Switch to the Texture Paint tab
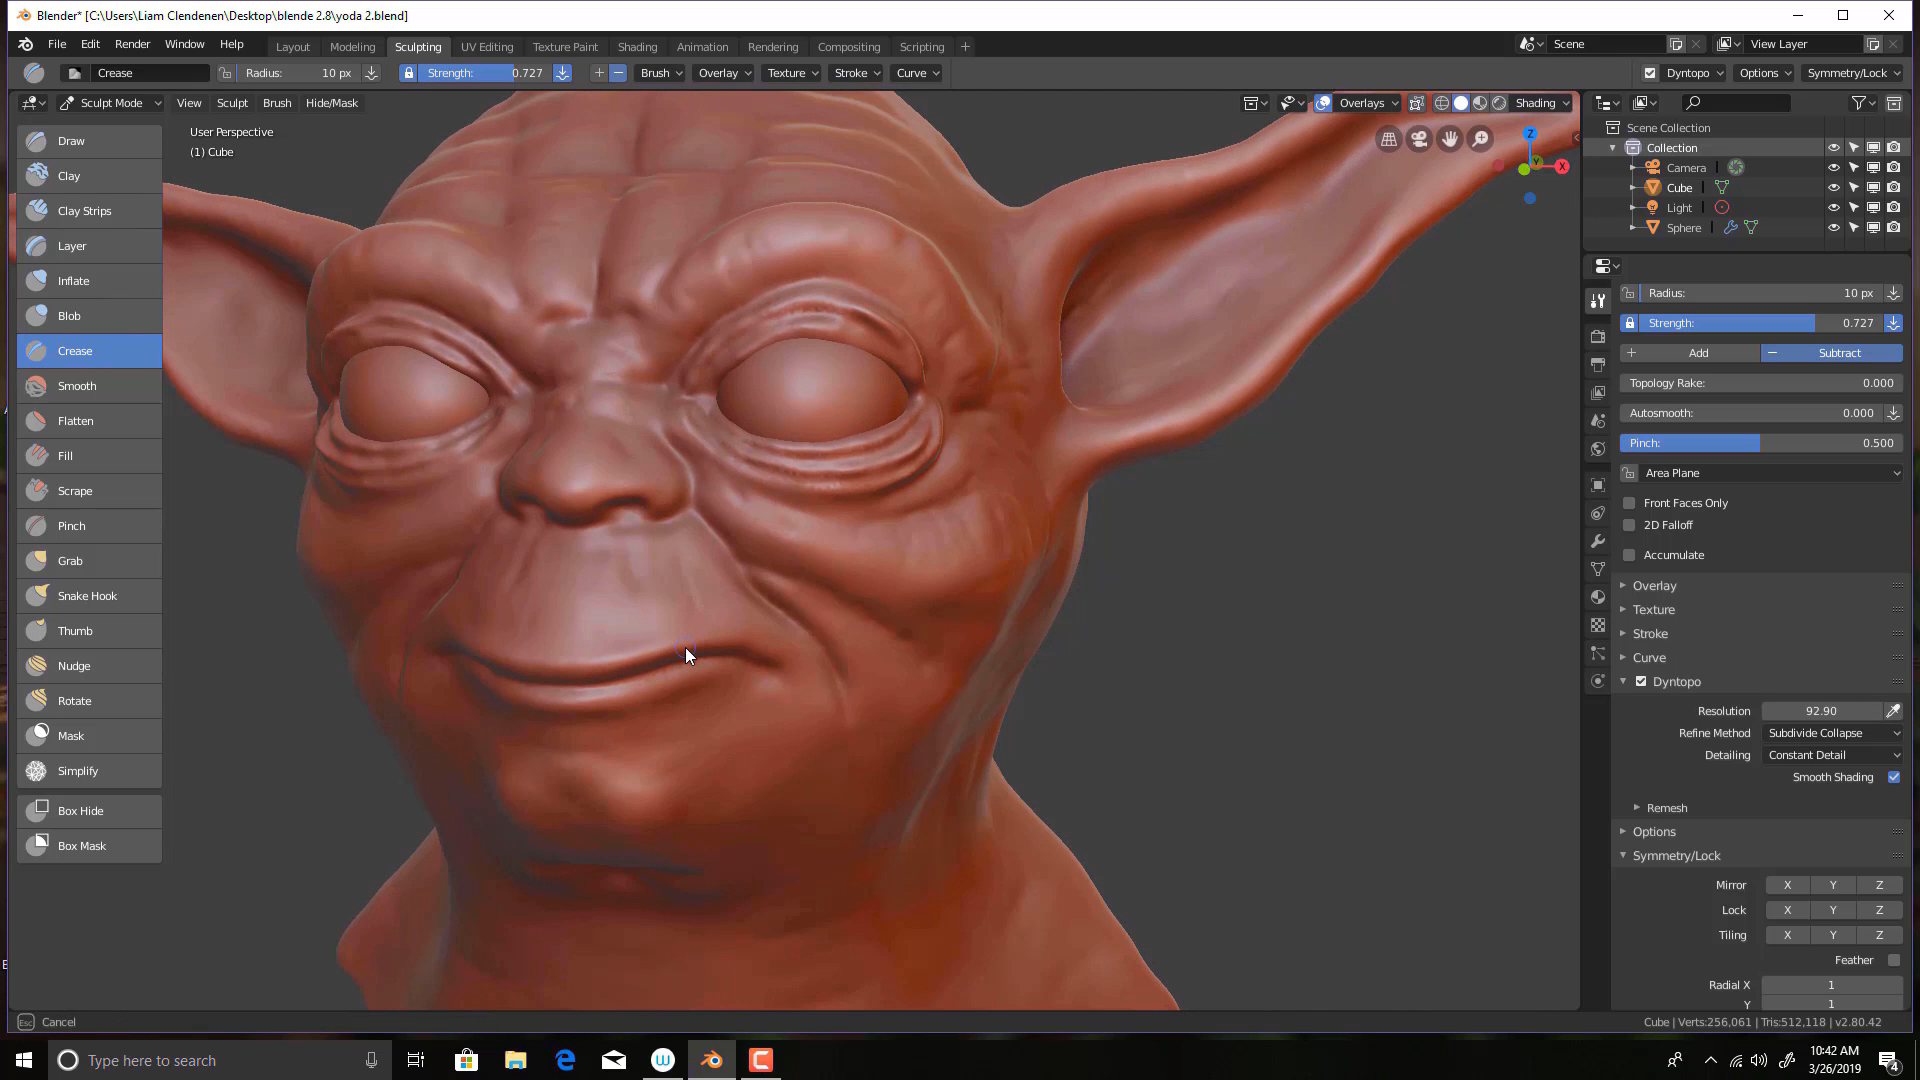 565,47
